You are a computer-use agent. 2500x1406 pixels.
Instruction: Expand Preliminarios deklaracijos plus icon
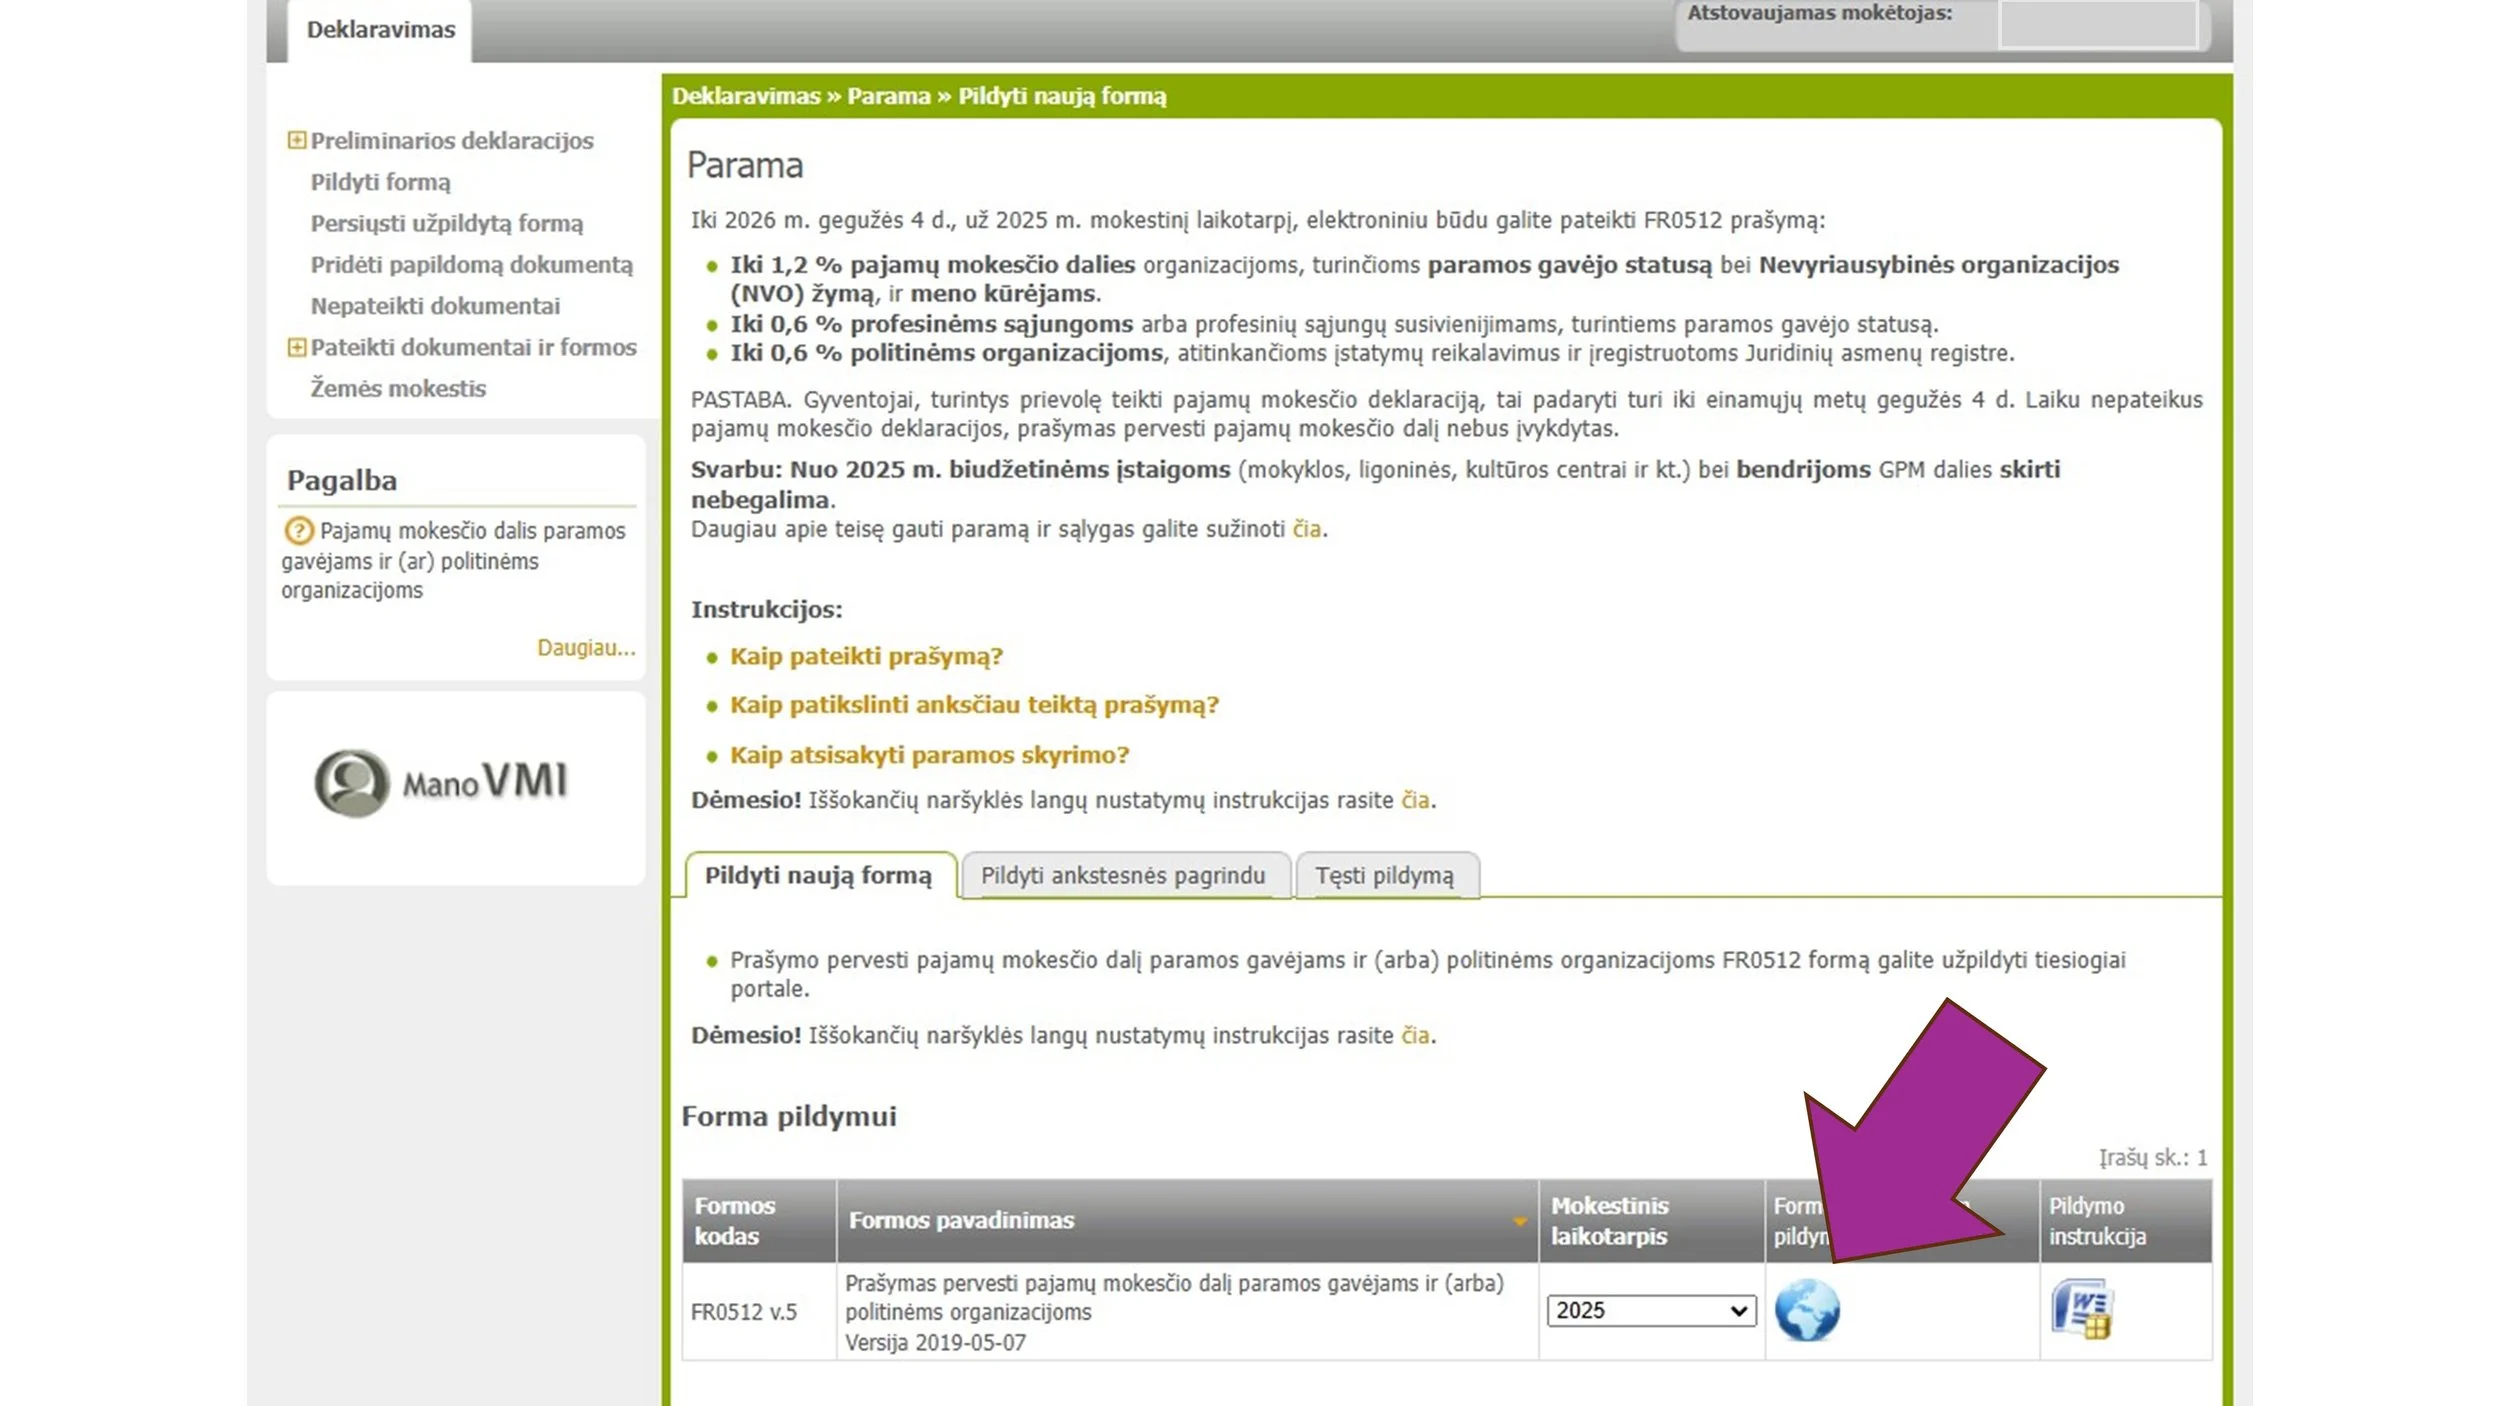296,140
